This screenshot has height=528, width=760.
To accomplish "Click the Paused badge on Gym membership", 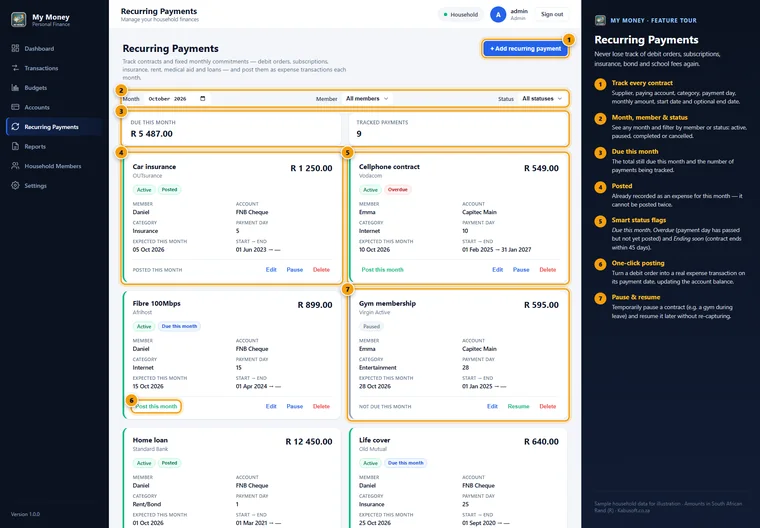I will [371, 326].
